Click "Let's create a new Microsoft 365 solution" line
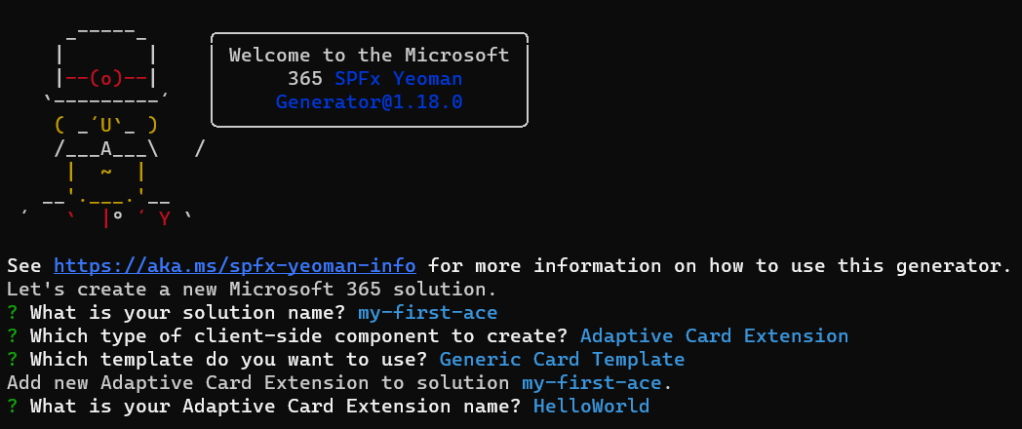 click(252, 290)
